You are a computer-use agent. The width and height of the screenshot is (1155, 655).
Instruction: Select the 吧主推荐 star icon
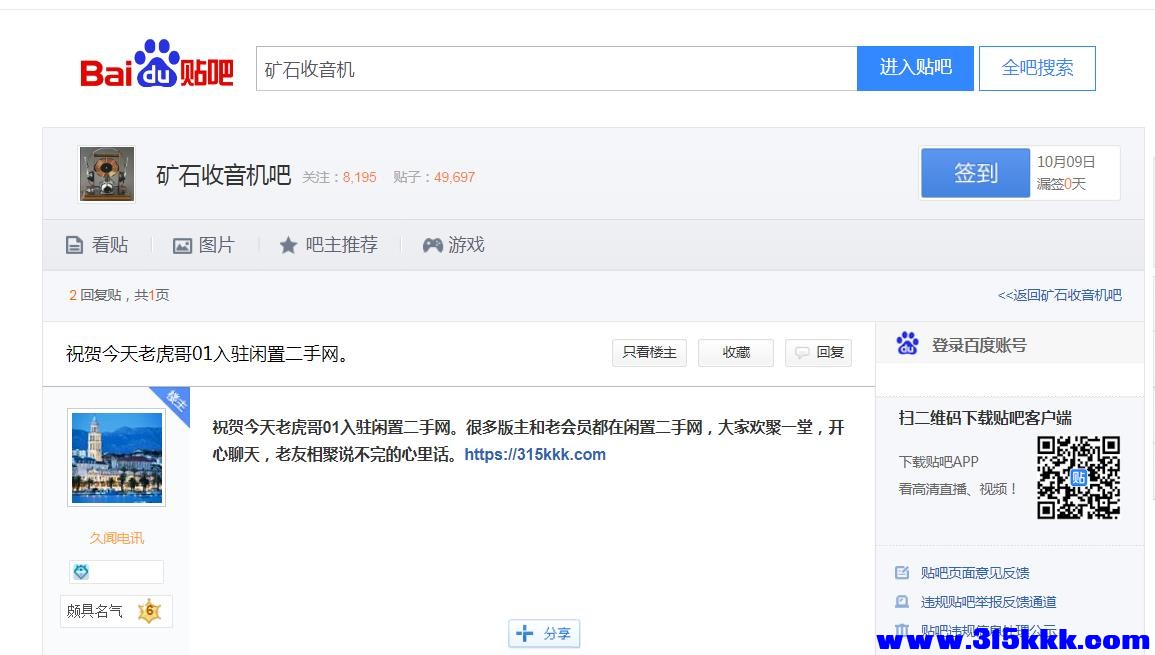[x=289, y=245]
